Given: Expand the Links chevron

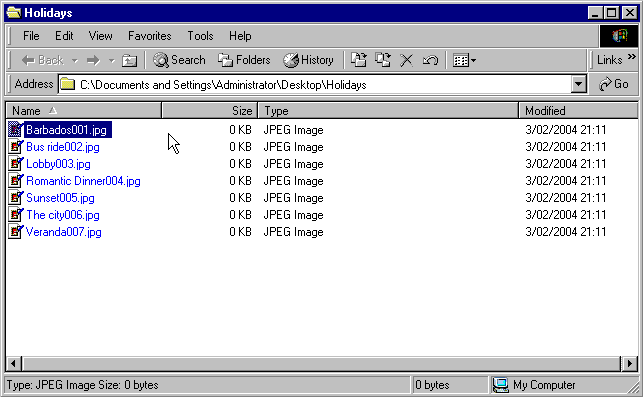Looking at the screenshot, I should 632,57.
